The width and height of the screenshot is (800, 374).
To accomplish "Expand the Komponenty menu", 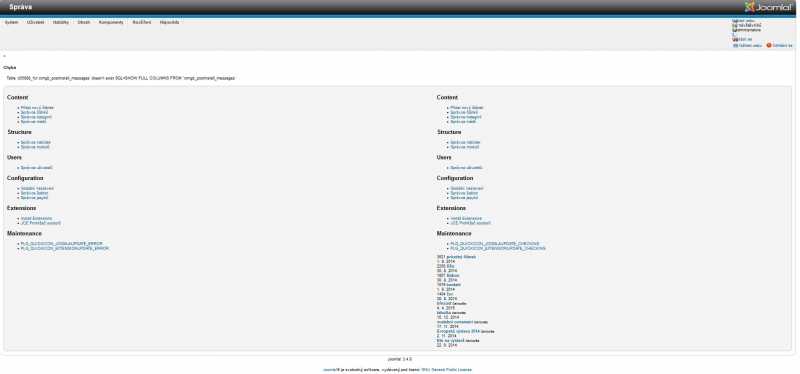I will point(111,22).
